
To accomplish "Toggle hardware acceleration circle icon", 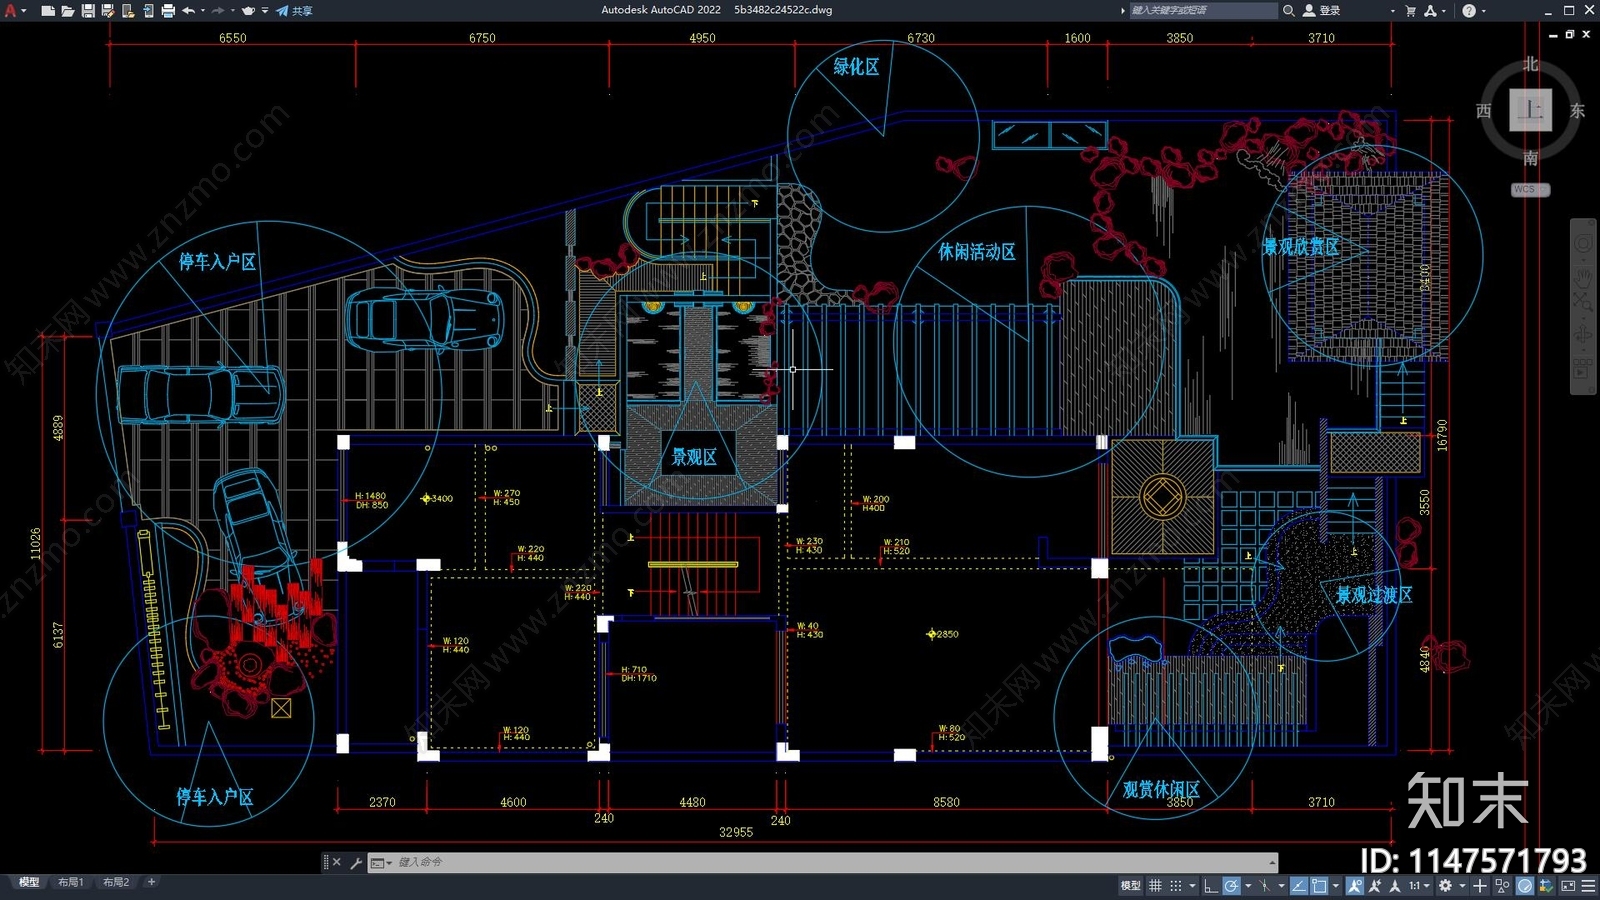I will pos(1525,886).
